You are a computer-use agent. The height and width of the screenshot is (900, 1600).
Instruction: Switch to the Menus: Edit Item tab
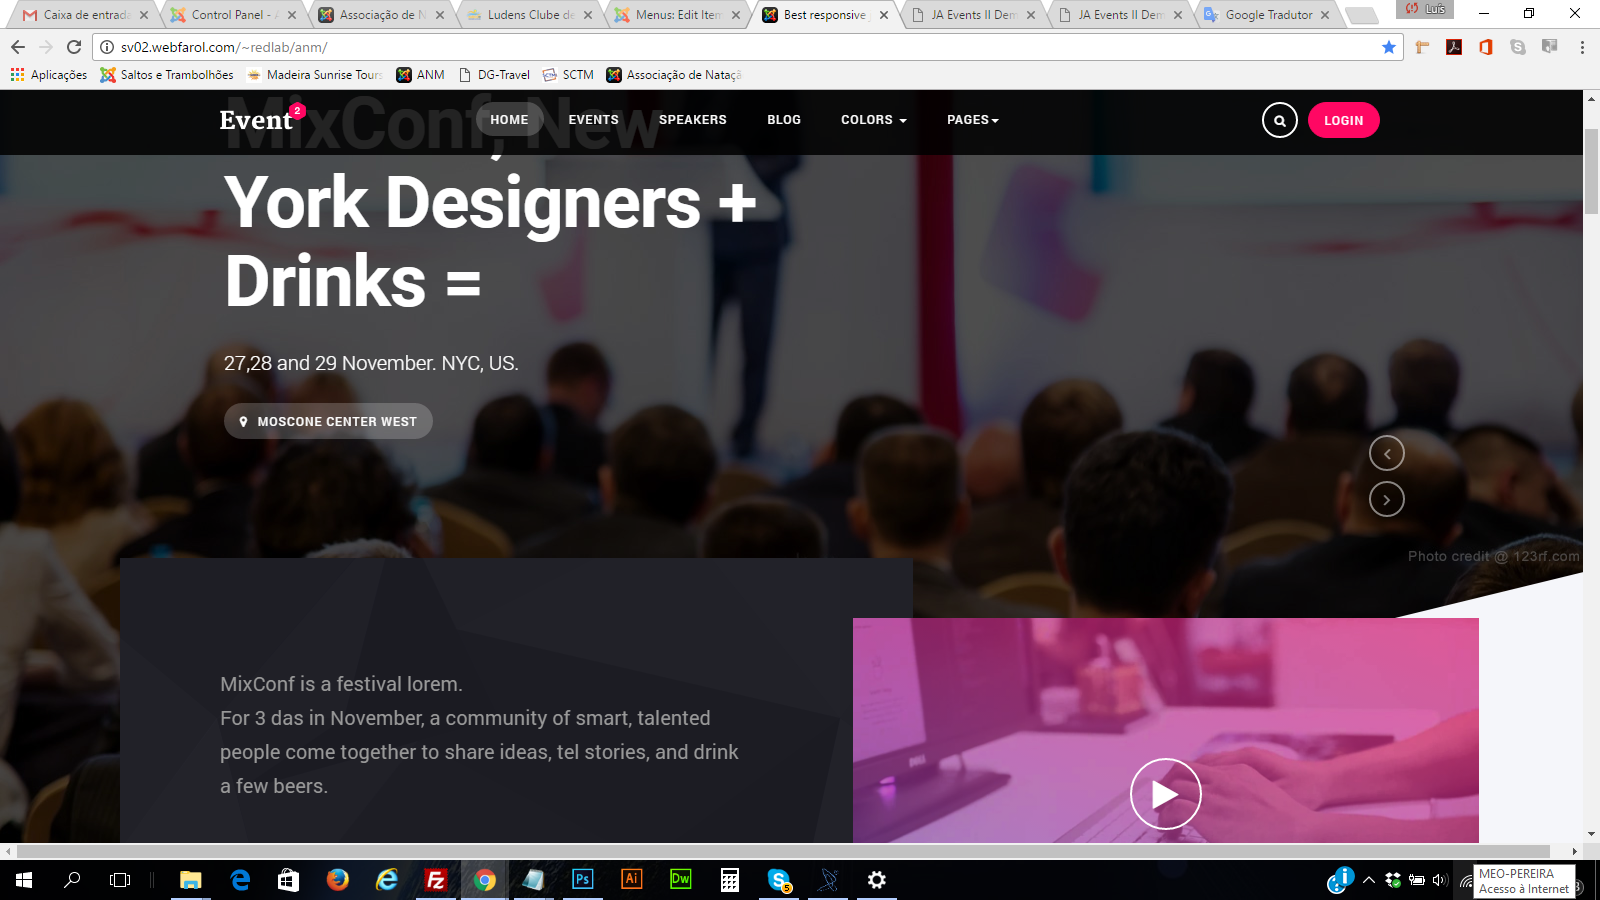pos(677,15)
